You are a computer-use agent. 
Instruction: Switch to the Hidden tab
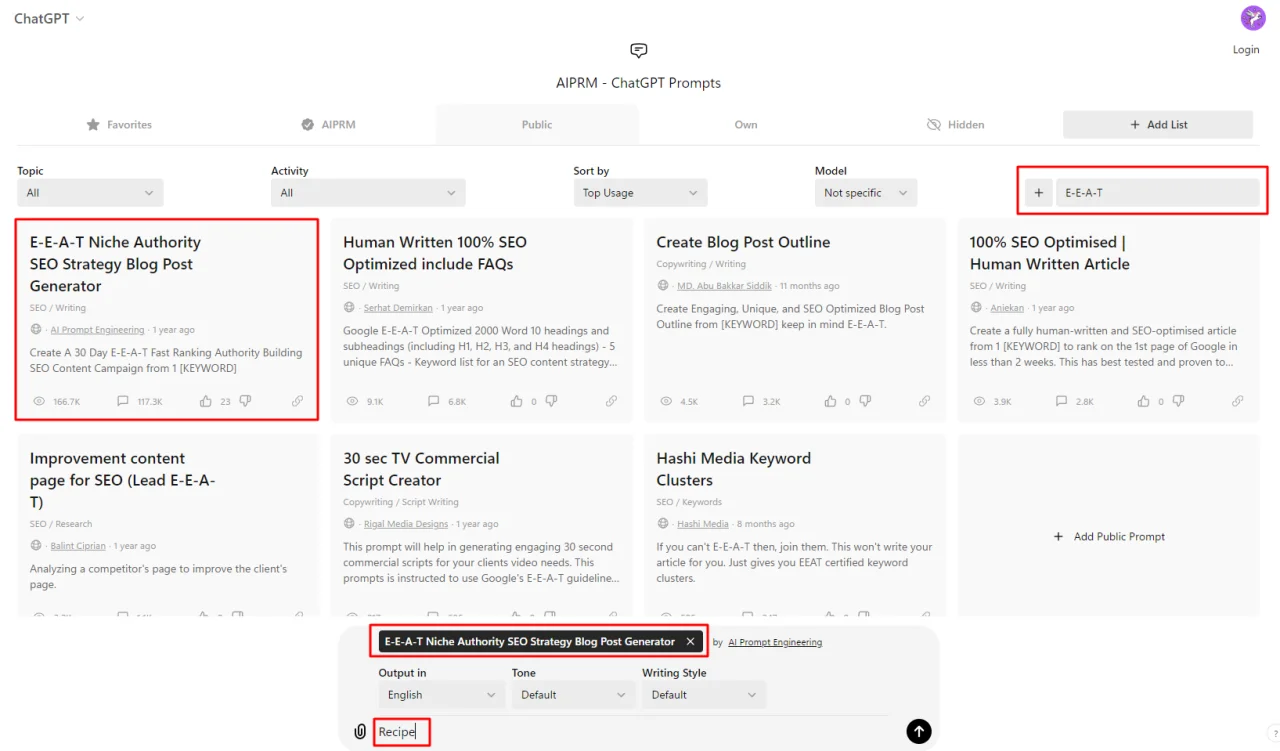pyautogui.click(x=955, y=125)
